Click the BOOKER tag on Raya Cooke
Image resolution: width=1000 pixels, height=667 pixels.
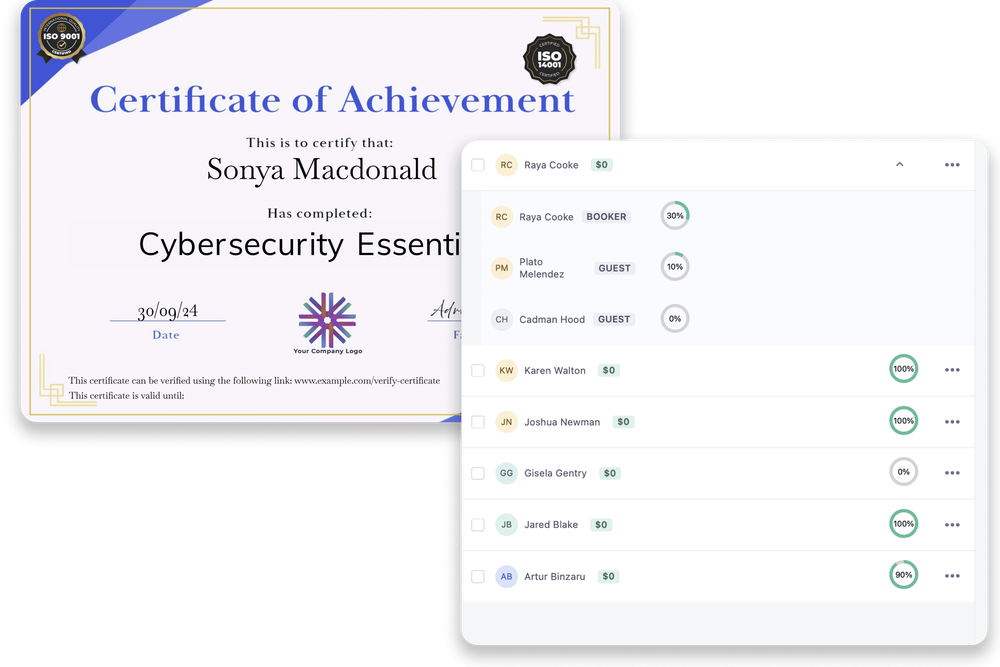point(607,217)
